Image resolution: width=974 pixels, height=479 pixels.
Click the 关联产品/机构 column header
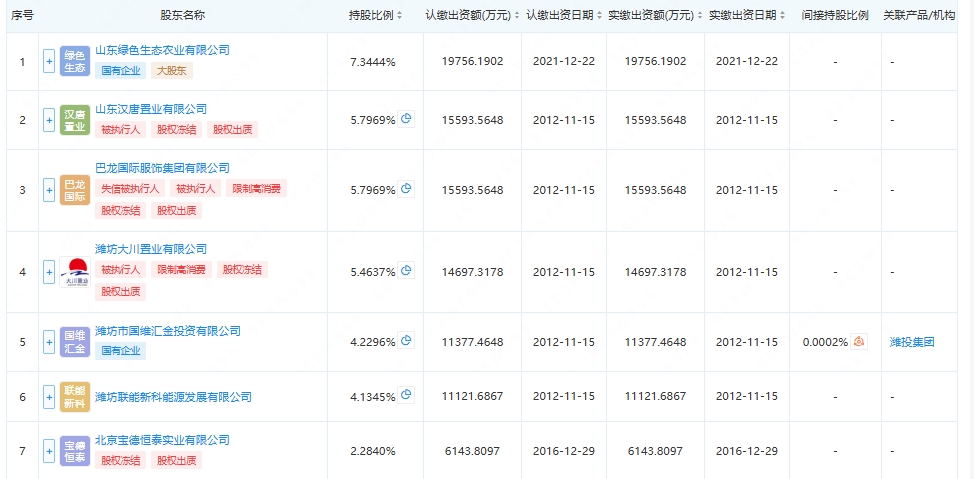919,16
